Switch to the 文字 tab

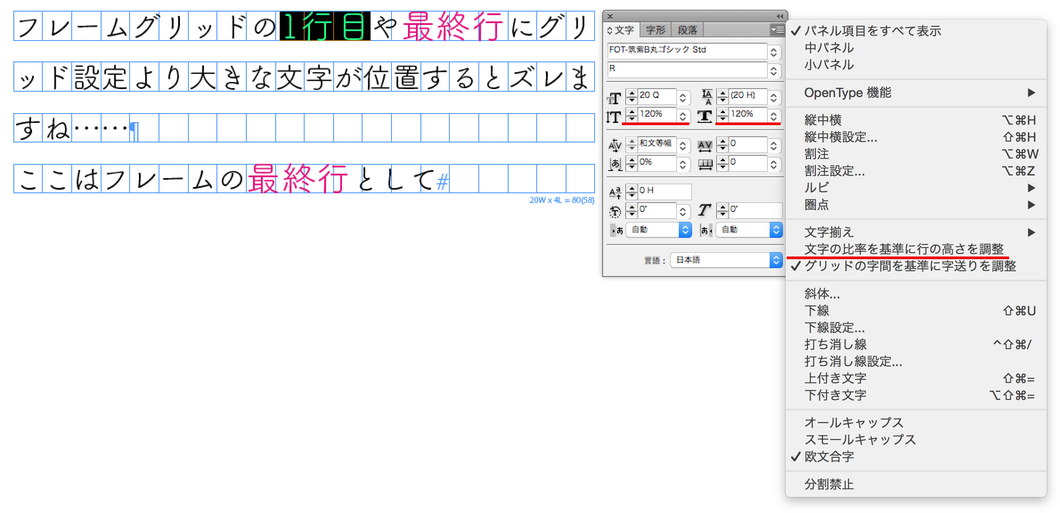pos(621,30)
